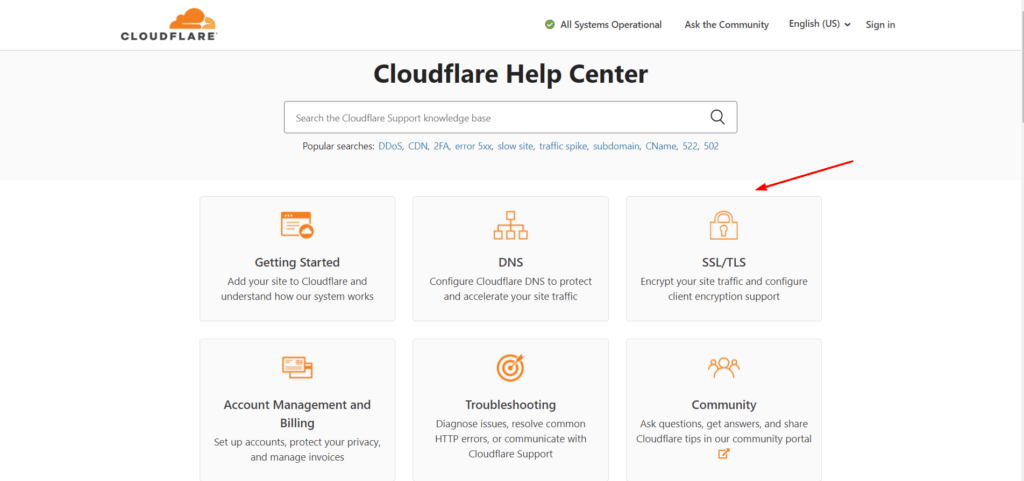Screen dimensions: 1024x481
Task: Click the green systems status checkmark icon
Action: [x=550, y=24]
